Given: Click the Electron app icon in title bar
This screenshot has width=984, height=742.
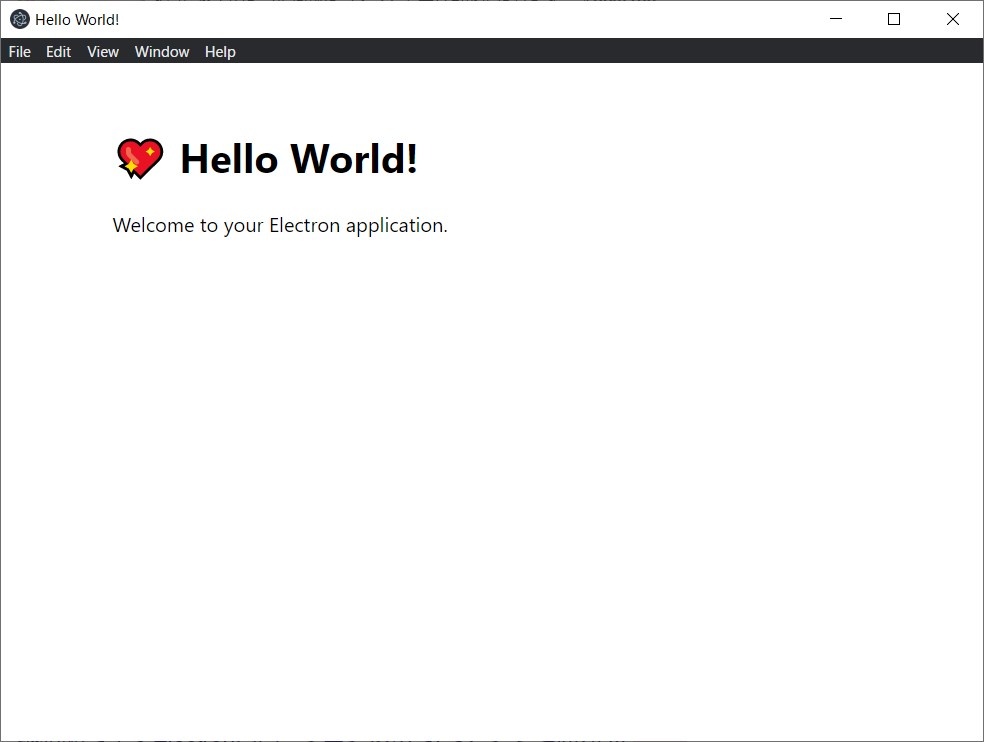Looking at the screenshot, I should point(20,19).
